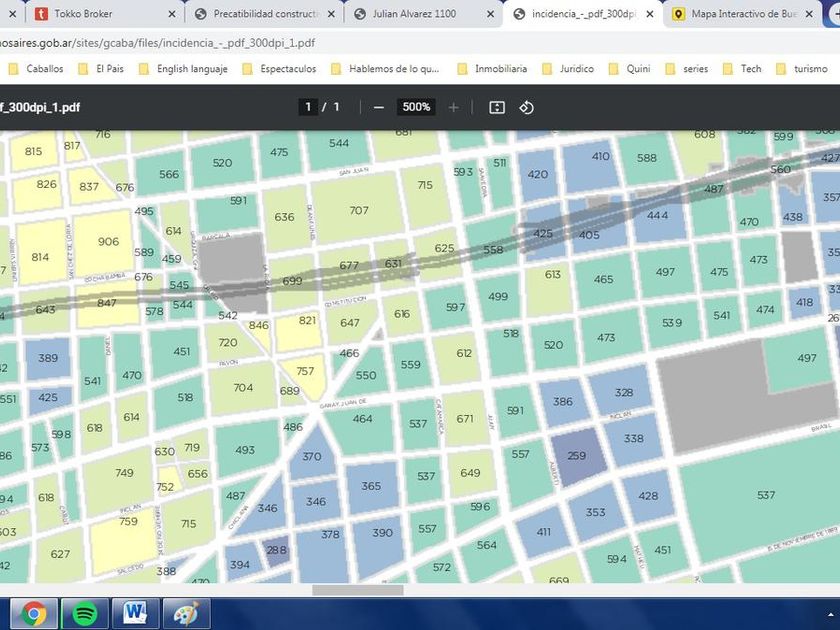The image size is (840, 630).
Task: Switch to the Tokko Broker tab
Action: 83,14
